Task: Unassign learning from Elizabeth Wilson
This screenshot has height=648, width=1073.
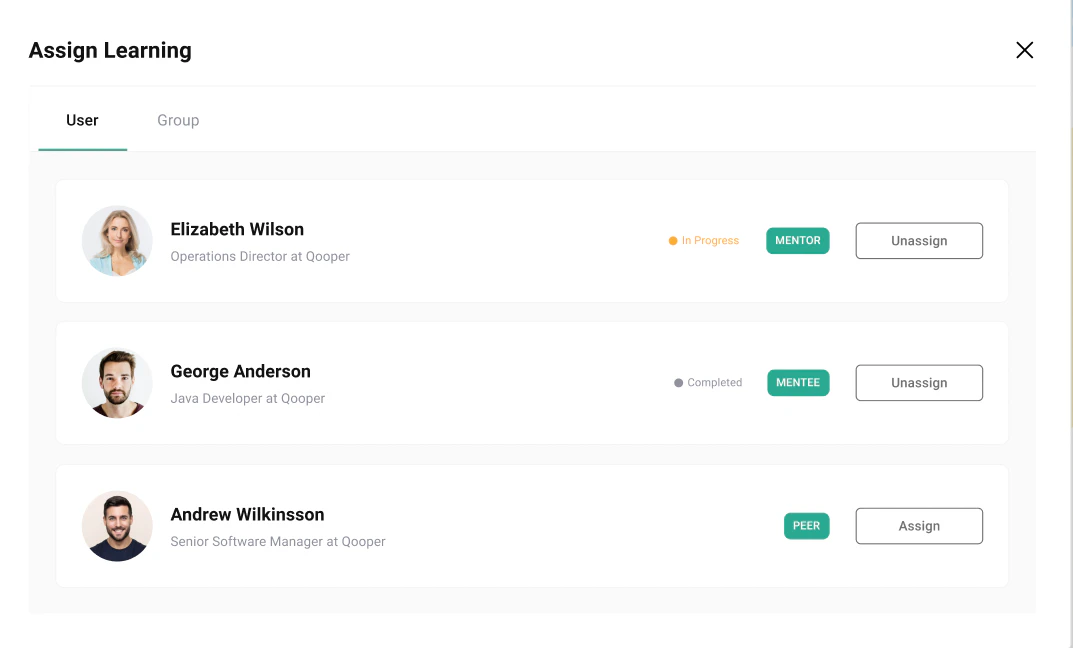Action: click(x=918, y=240)
